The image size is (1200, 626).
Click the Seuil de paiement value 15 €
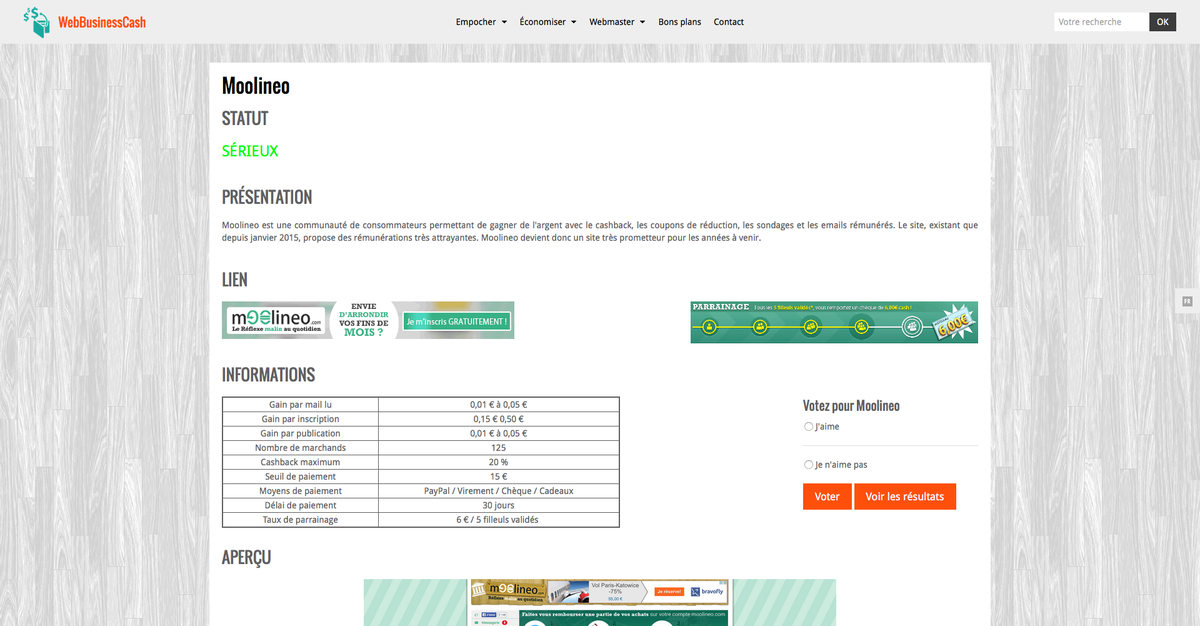[499, 477]
